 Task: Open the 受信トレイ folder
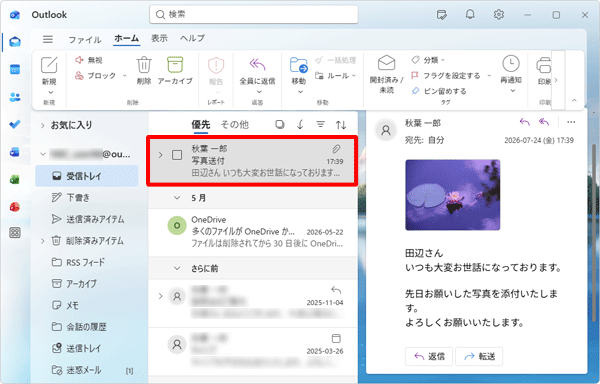click(87, 176)
